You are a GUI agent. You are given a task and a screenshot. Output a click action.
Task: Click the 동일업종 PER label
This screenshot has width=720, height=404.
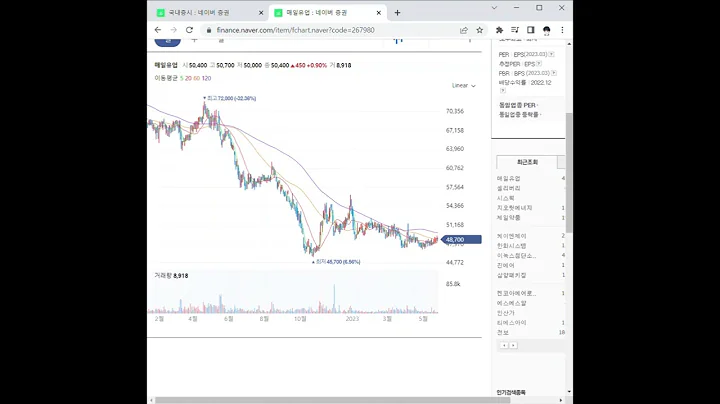pos(518,105)
